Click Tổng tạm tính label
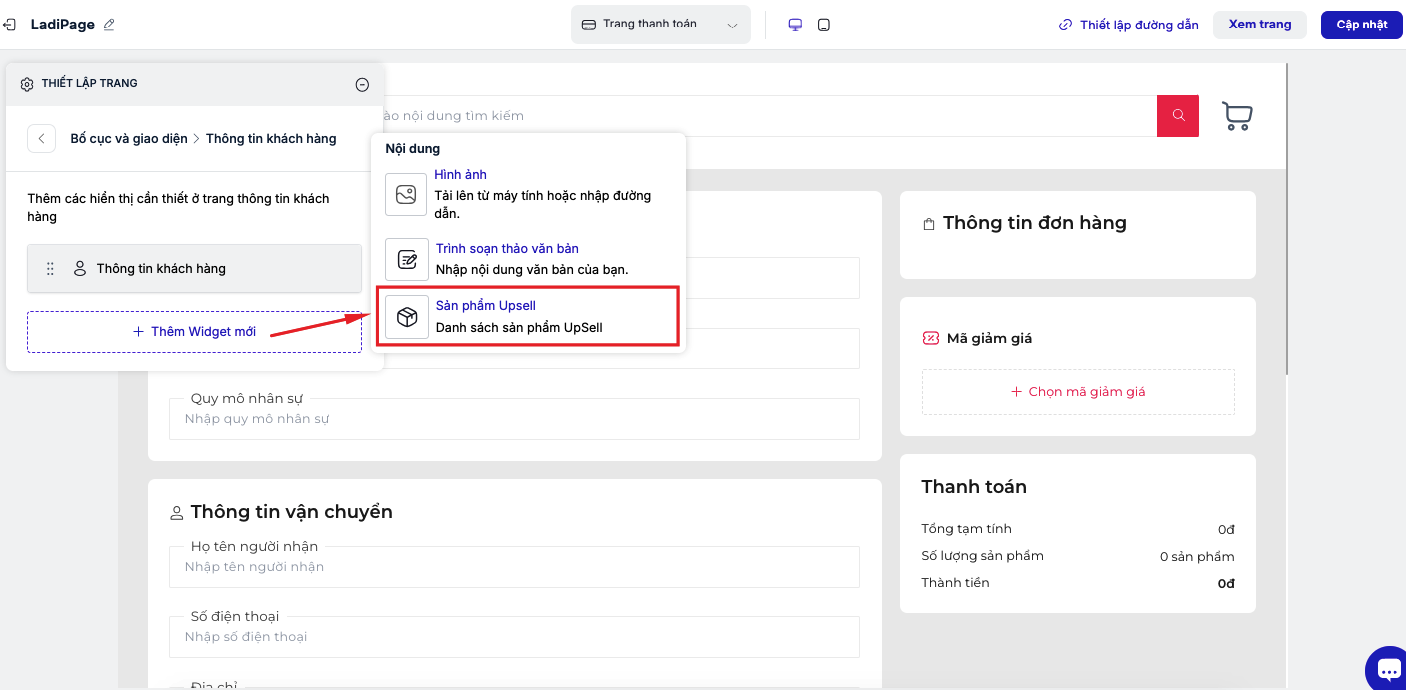Screen dimensions: 1406x690 966,529
